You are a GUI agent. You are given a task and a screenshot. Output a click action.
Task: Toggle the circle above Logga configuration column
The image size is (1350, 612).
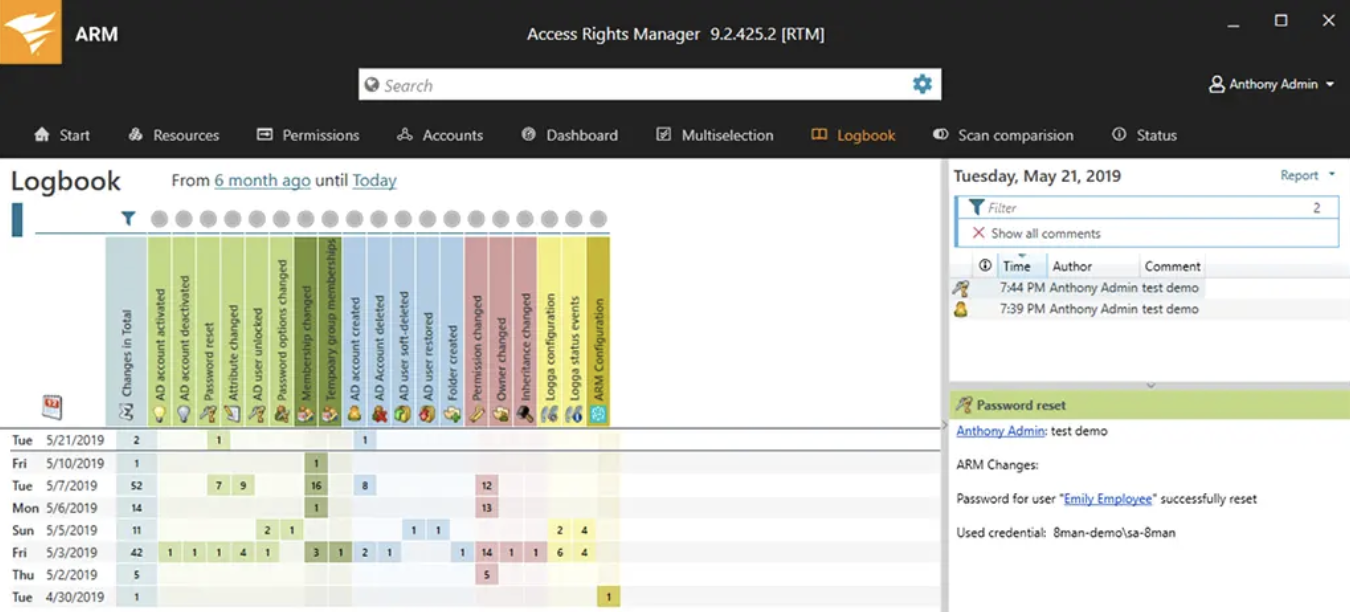click(549, 219)
